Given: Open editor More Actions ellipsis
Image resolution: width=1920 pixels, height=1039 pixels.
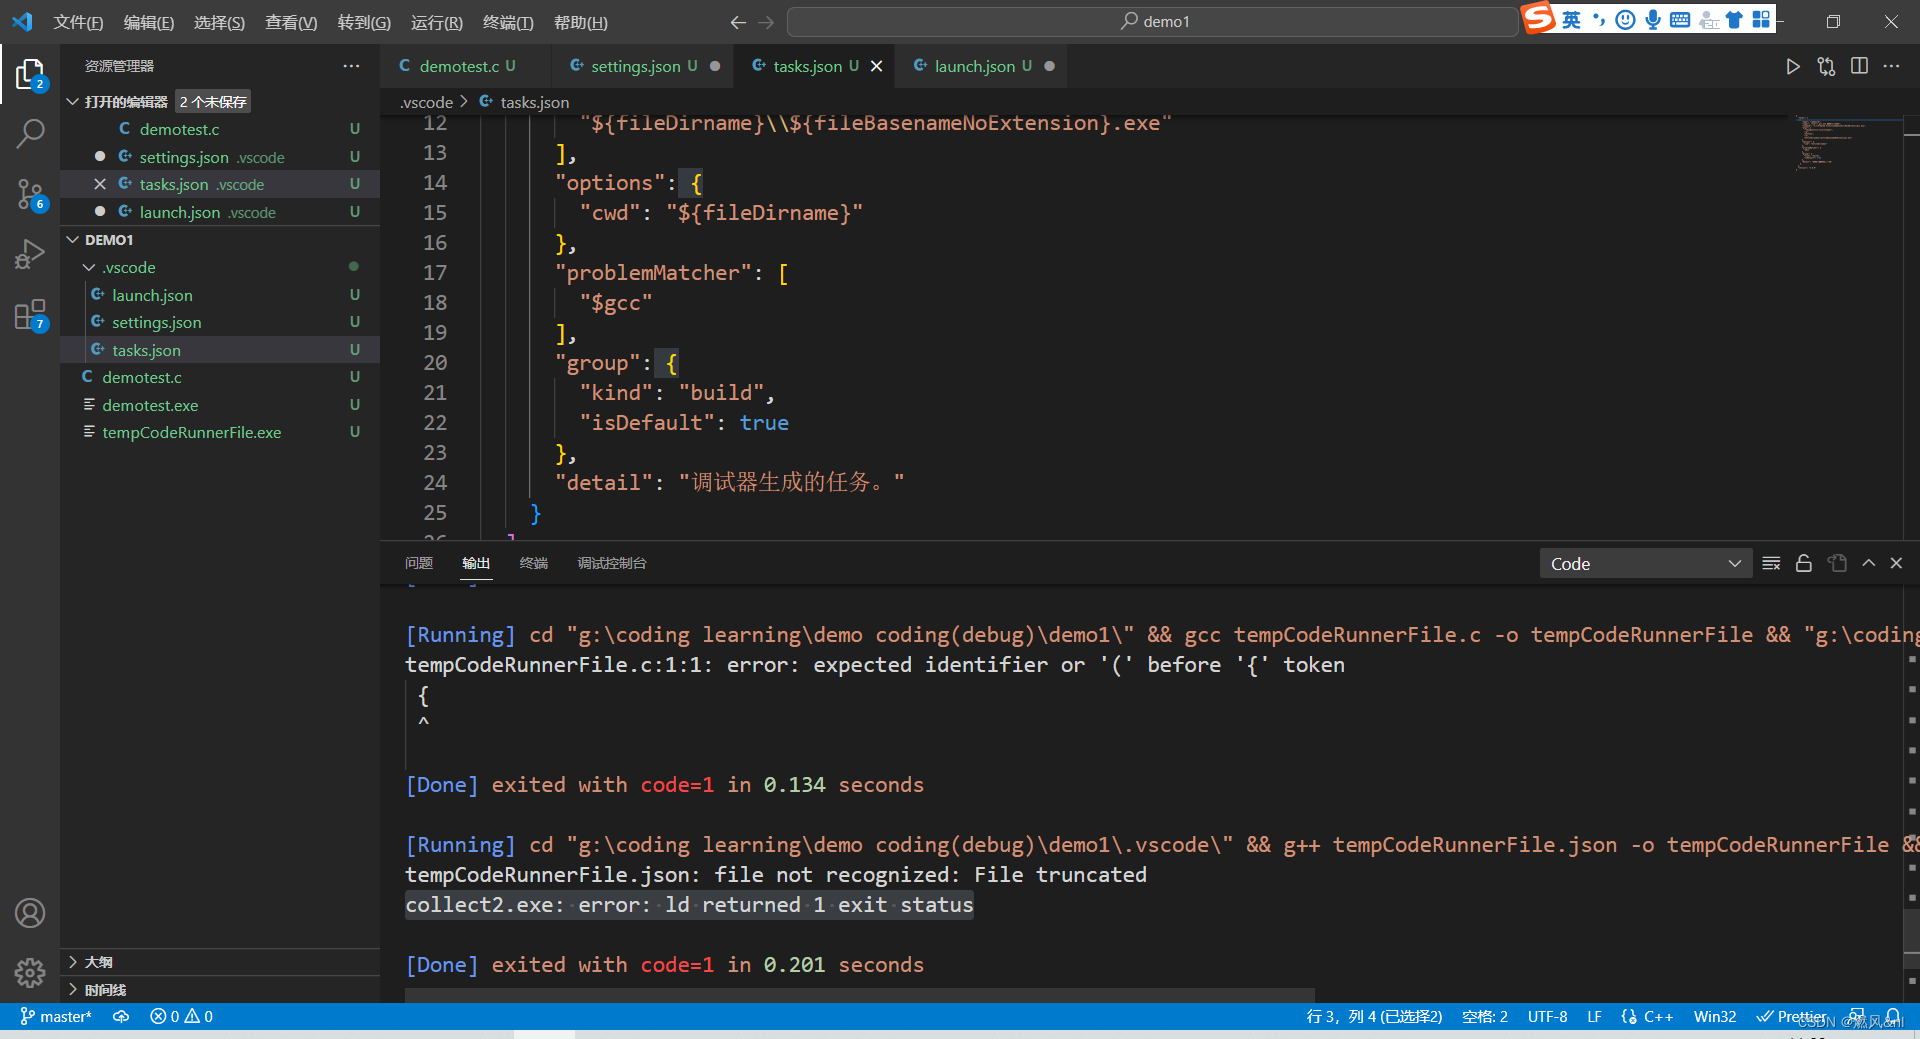Looking at the screenshot, I should click(x=1891, y=66).
